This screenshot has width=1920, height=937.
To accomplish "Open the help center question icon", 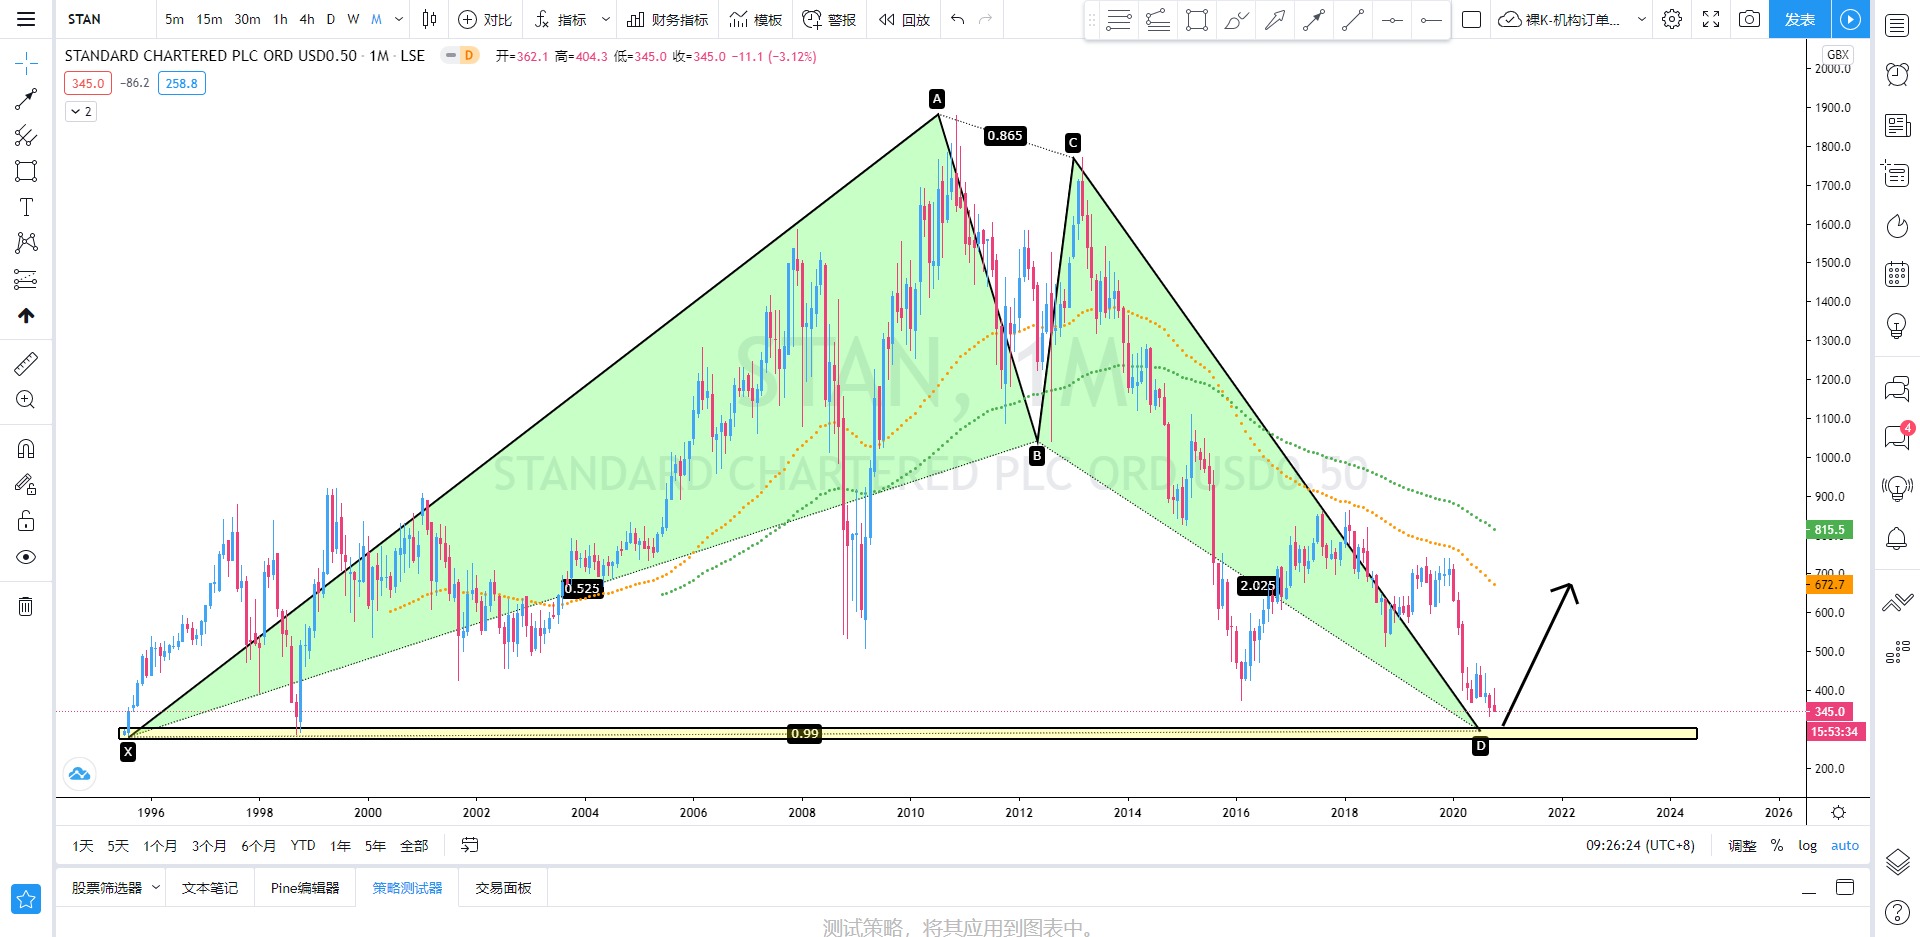I will 1897,912.
